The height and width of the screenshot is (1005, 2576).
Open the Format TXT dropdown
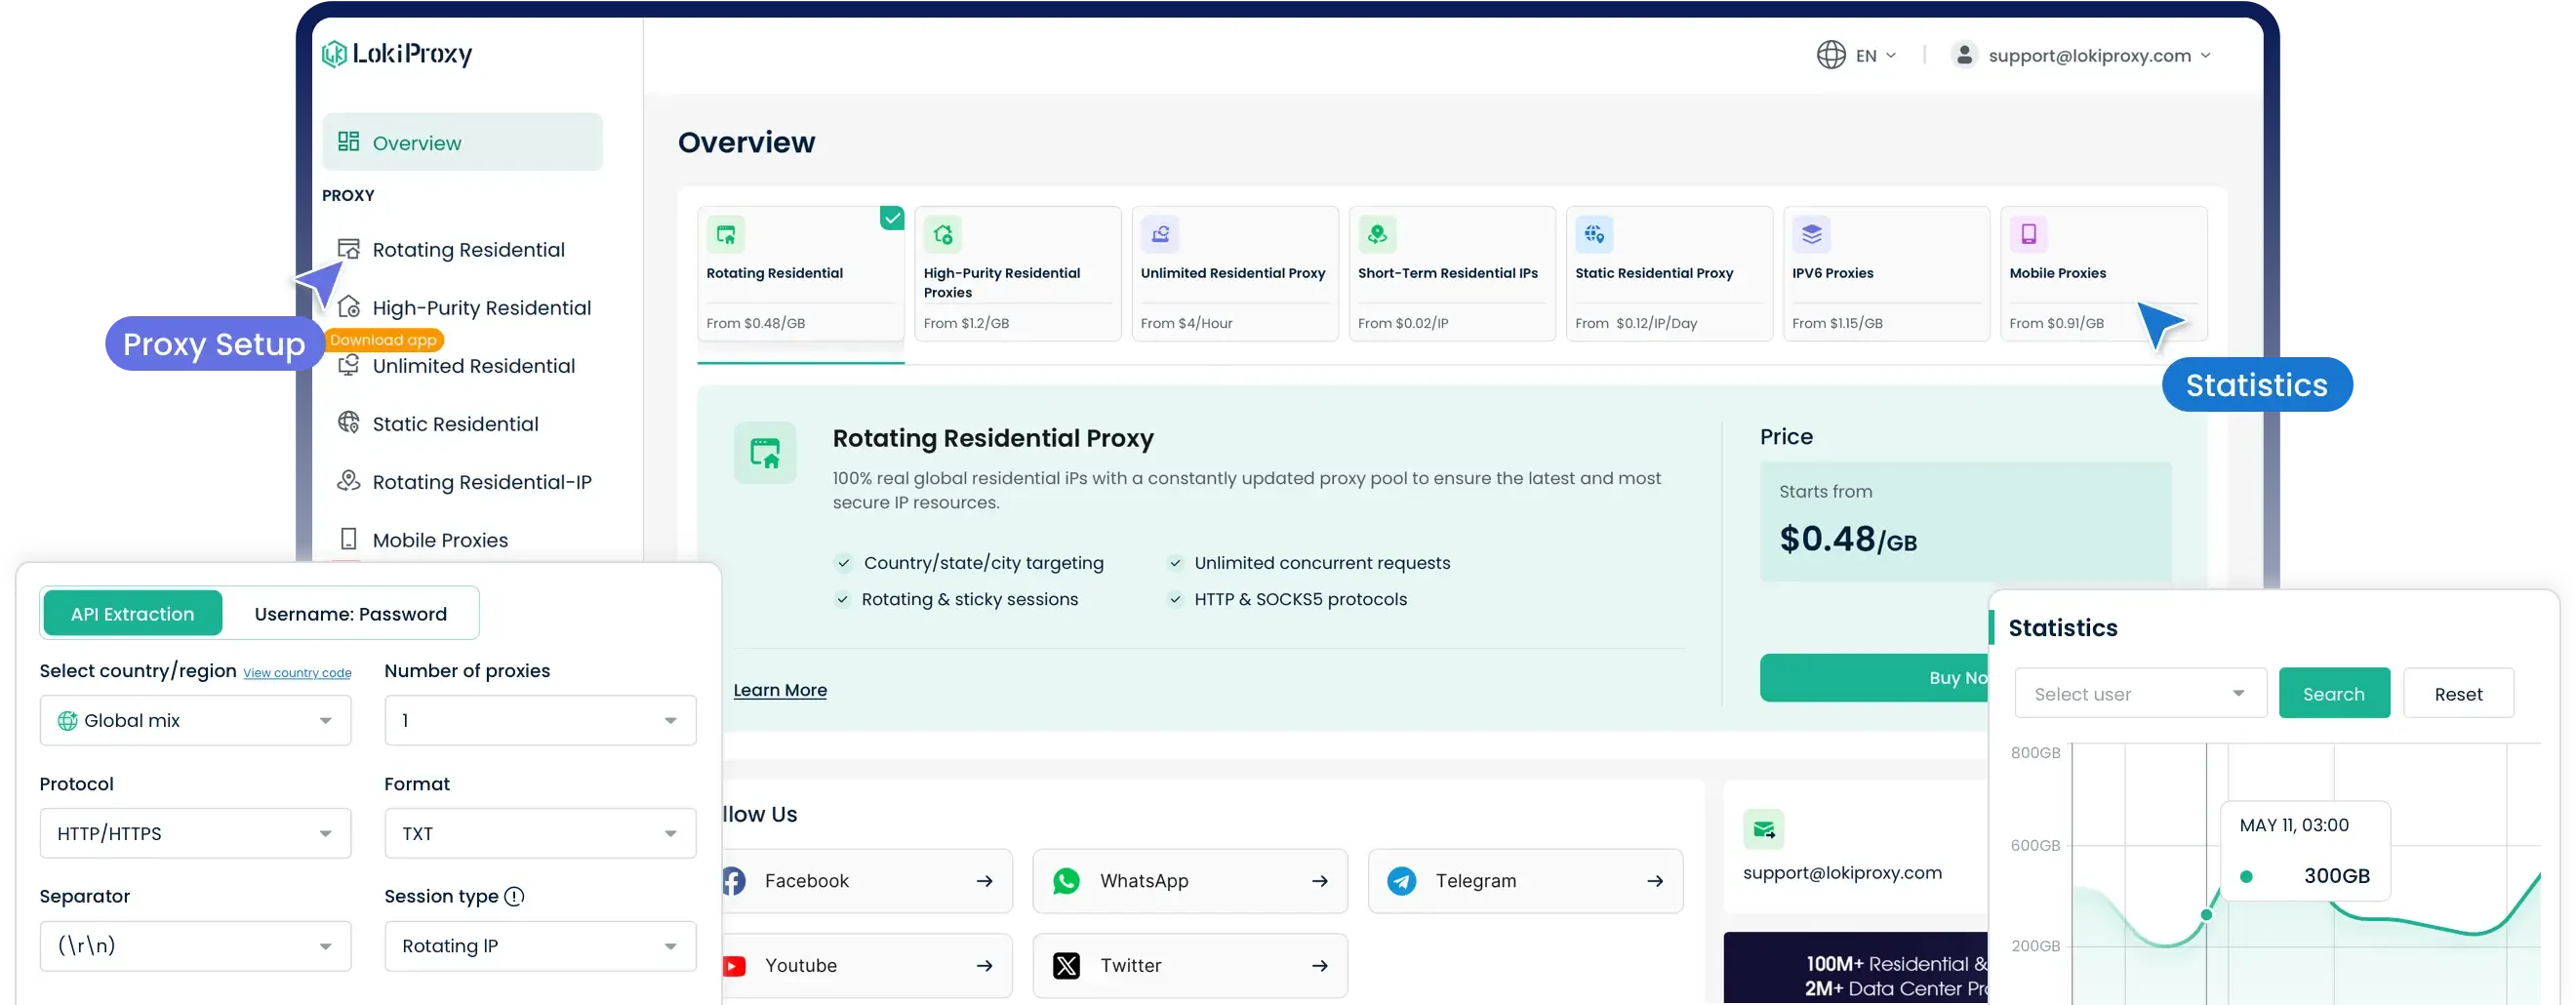540,834
